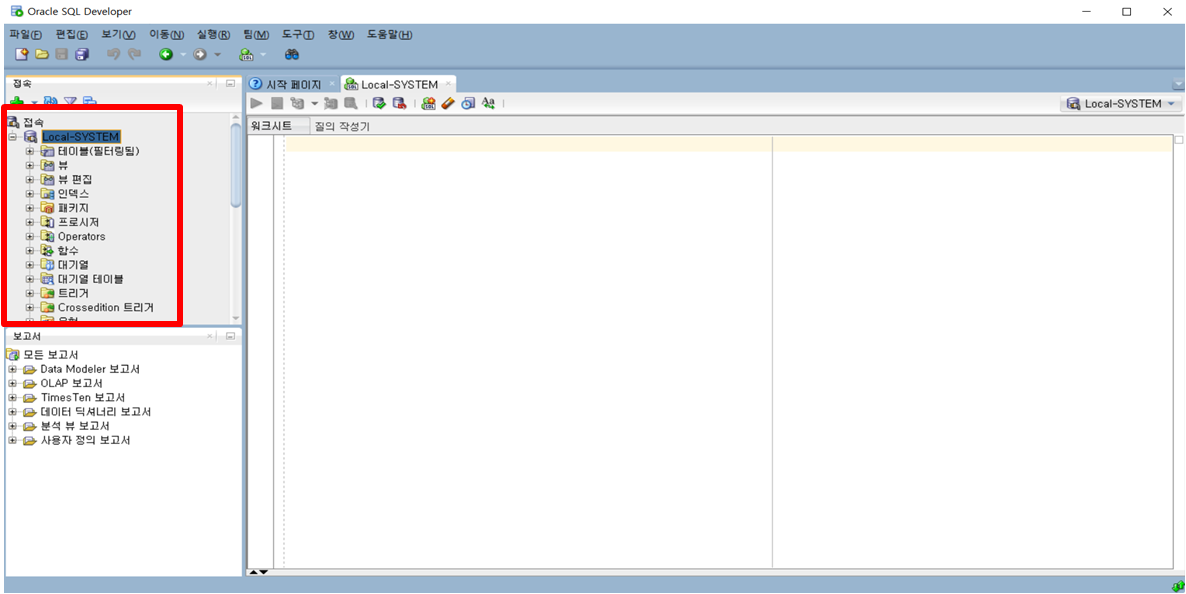The image size is (1186, 594).
Task: Select the 대기열 테이블 tree item
Action: coord(91,279)
